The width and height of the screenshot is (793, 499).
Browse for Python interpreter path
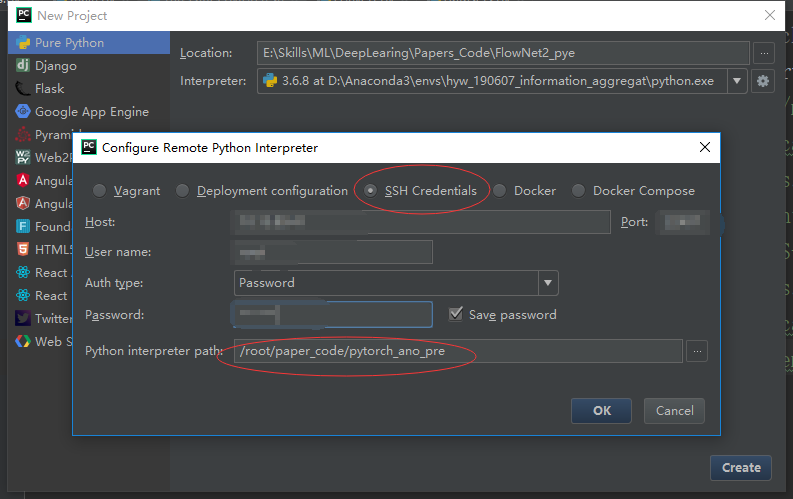[x=697, y=351]
